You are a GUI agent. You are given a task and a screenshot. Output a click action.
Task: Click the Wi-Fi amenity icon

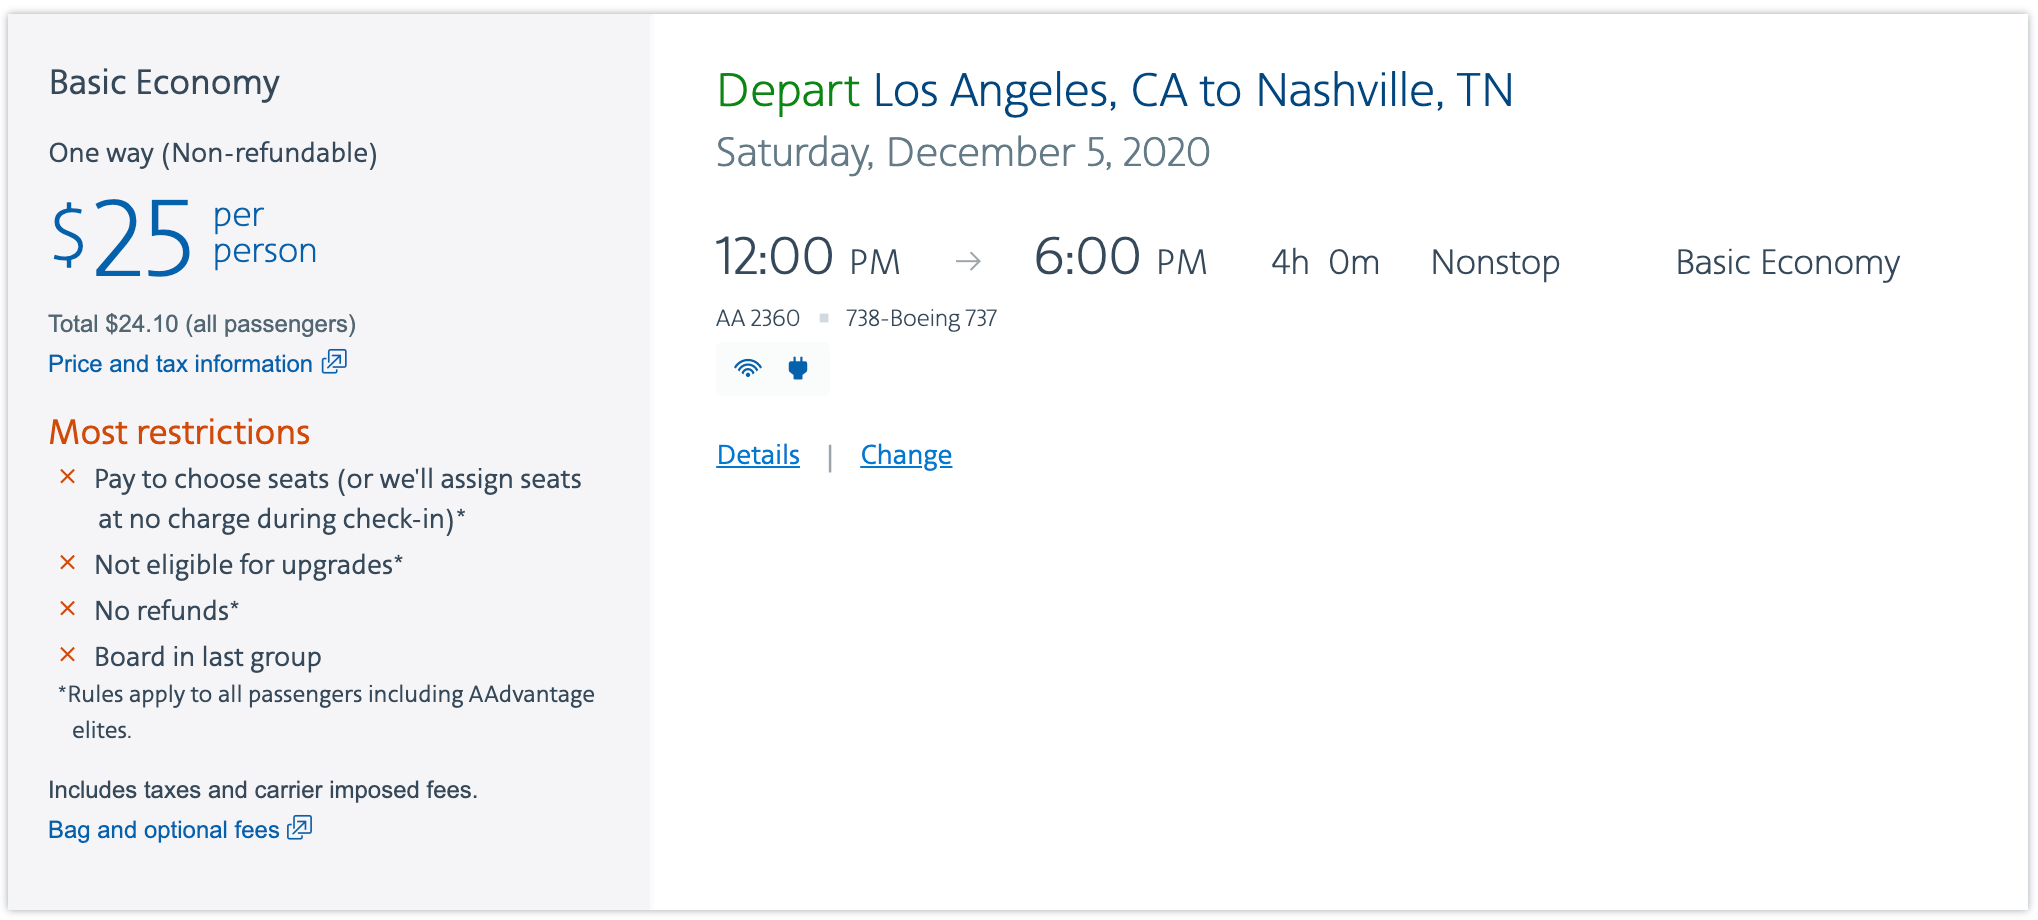point(747,368)
